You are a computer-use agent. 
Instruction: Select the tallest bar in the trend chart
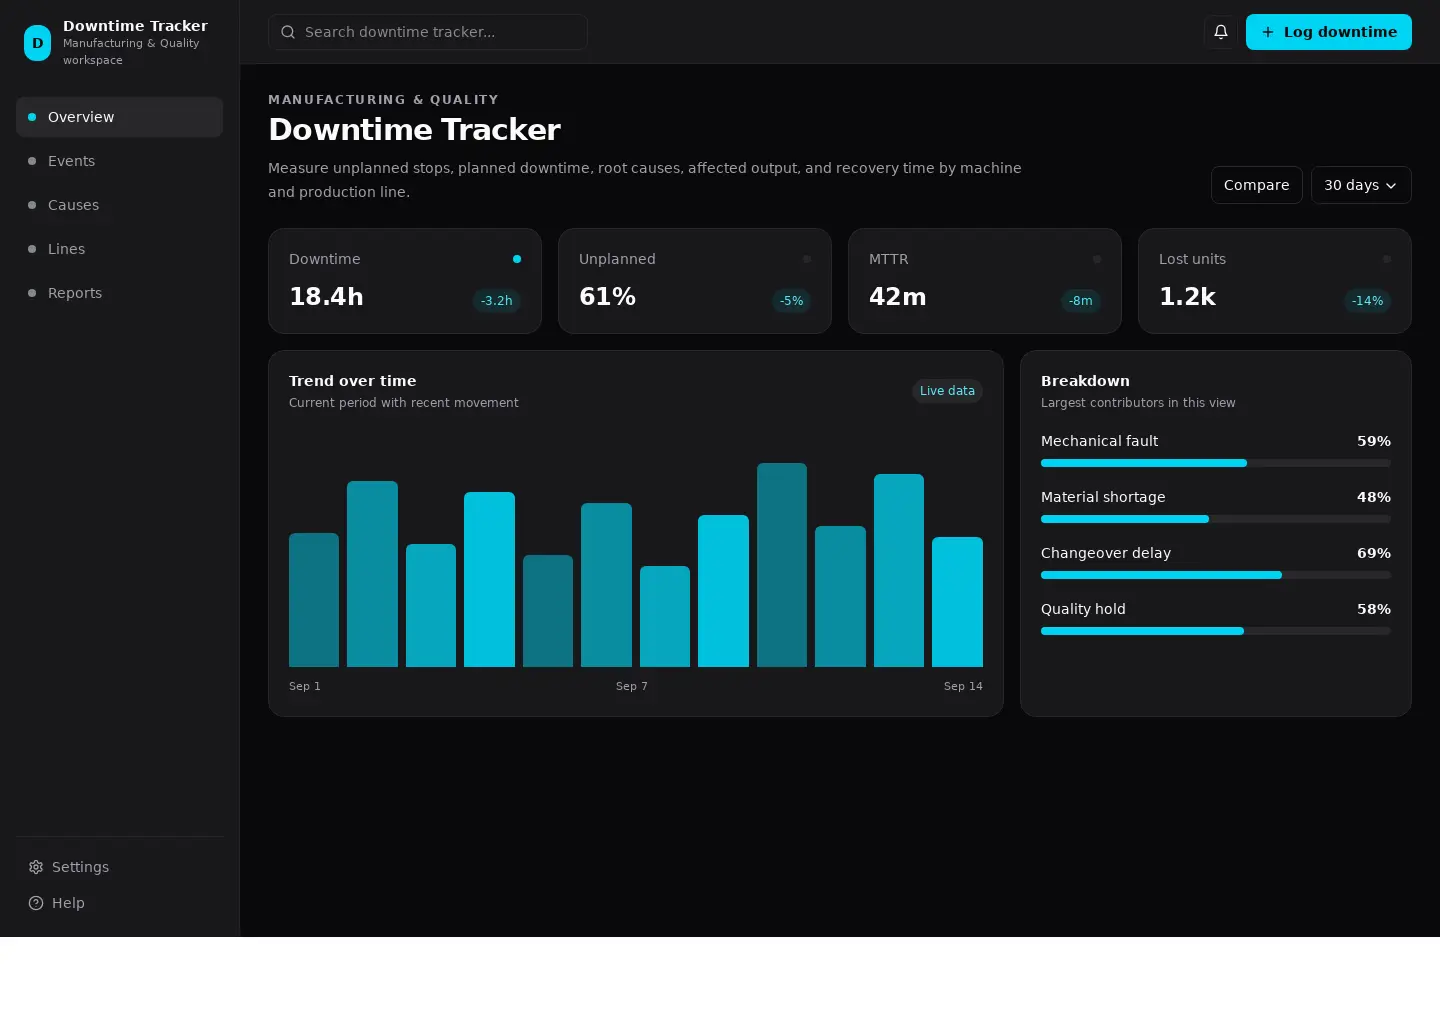click(782, 565)
